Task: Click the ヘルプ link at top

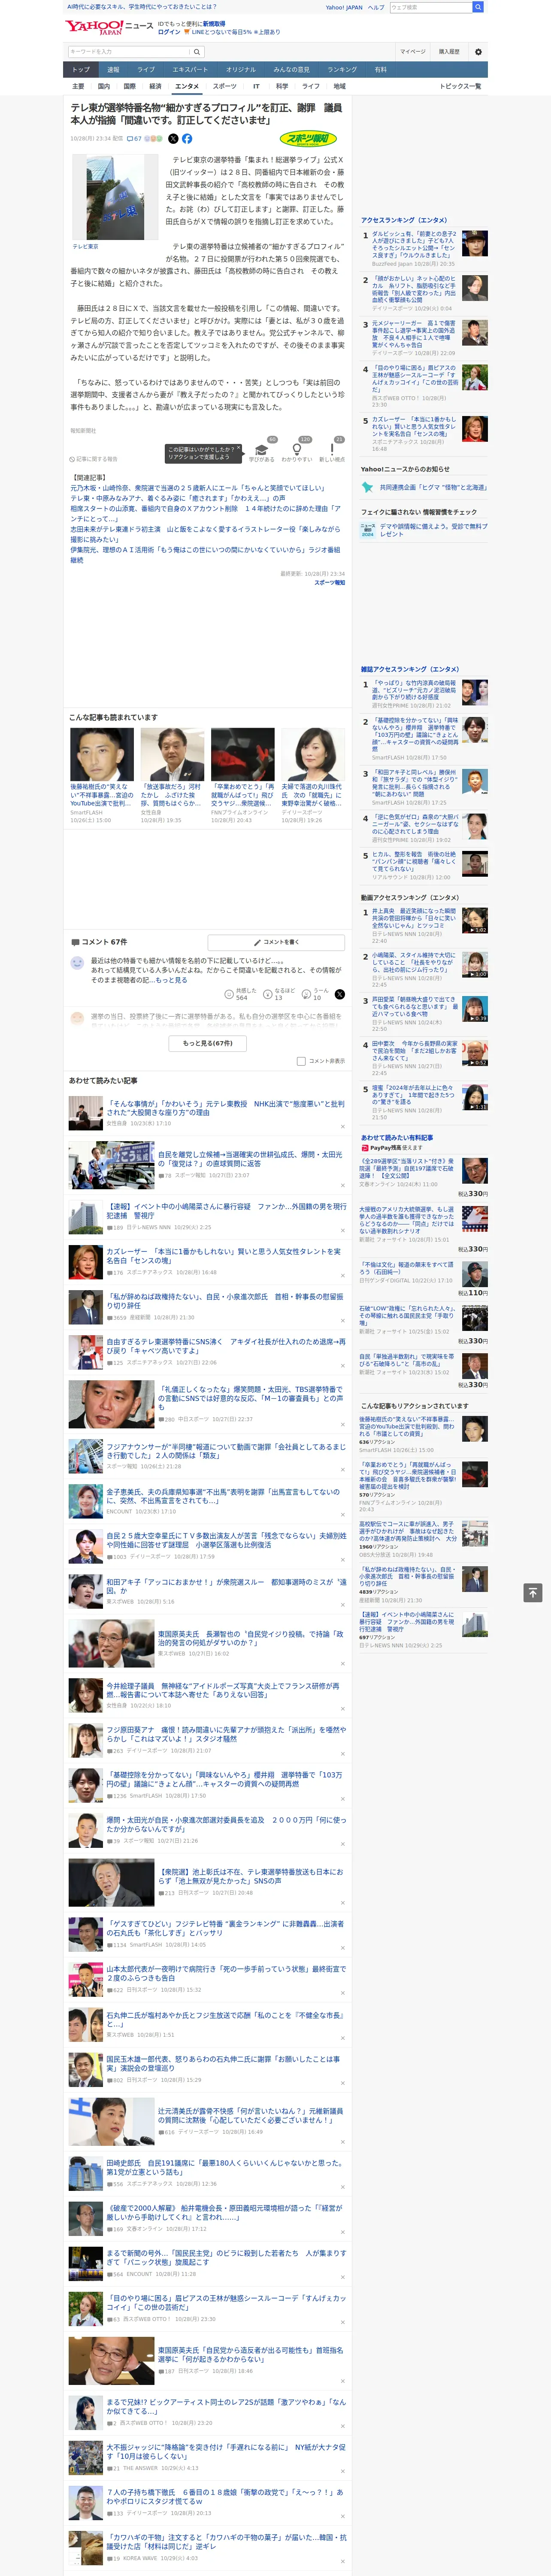Action: [x=375, y=7]
